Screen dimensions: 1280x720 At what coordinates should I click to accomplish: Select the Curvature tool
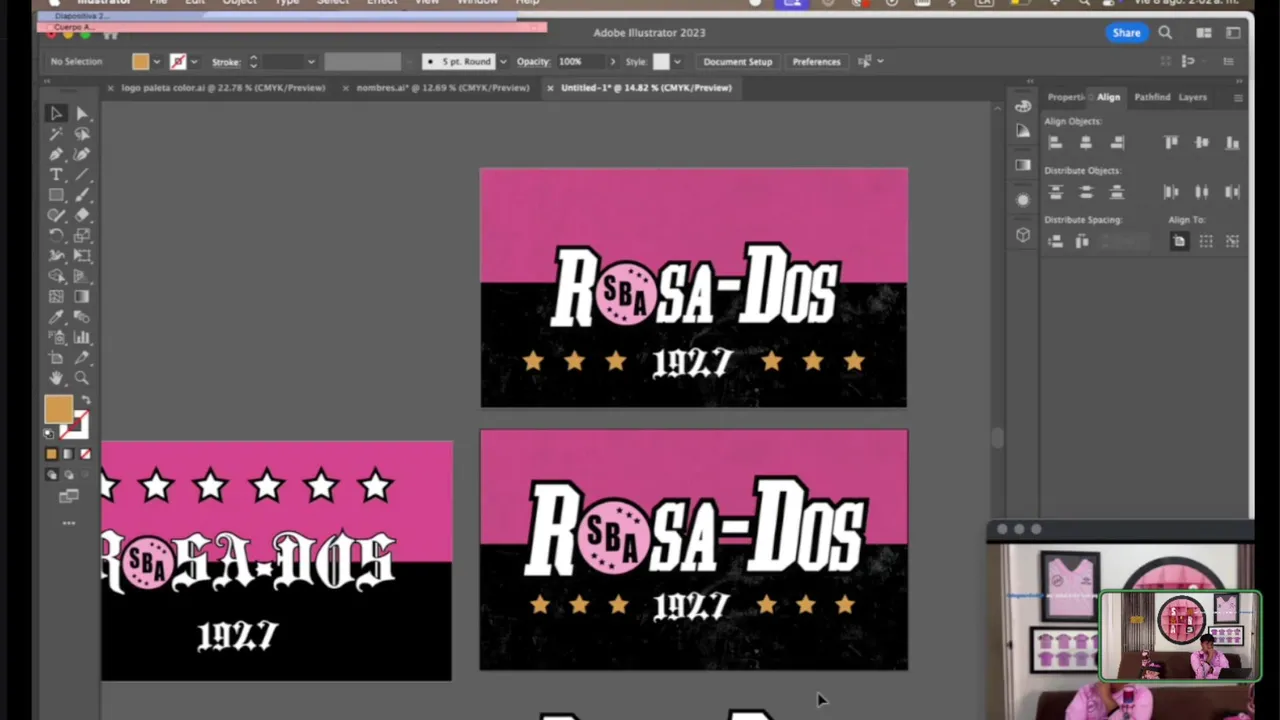(82, 154)
